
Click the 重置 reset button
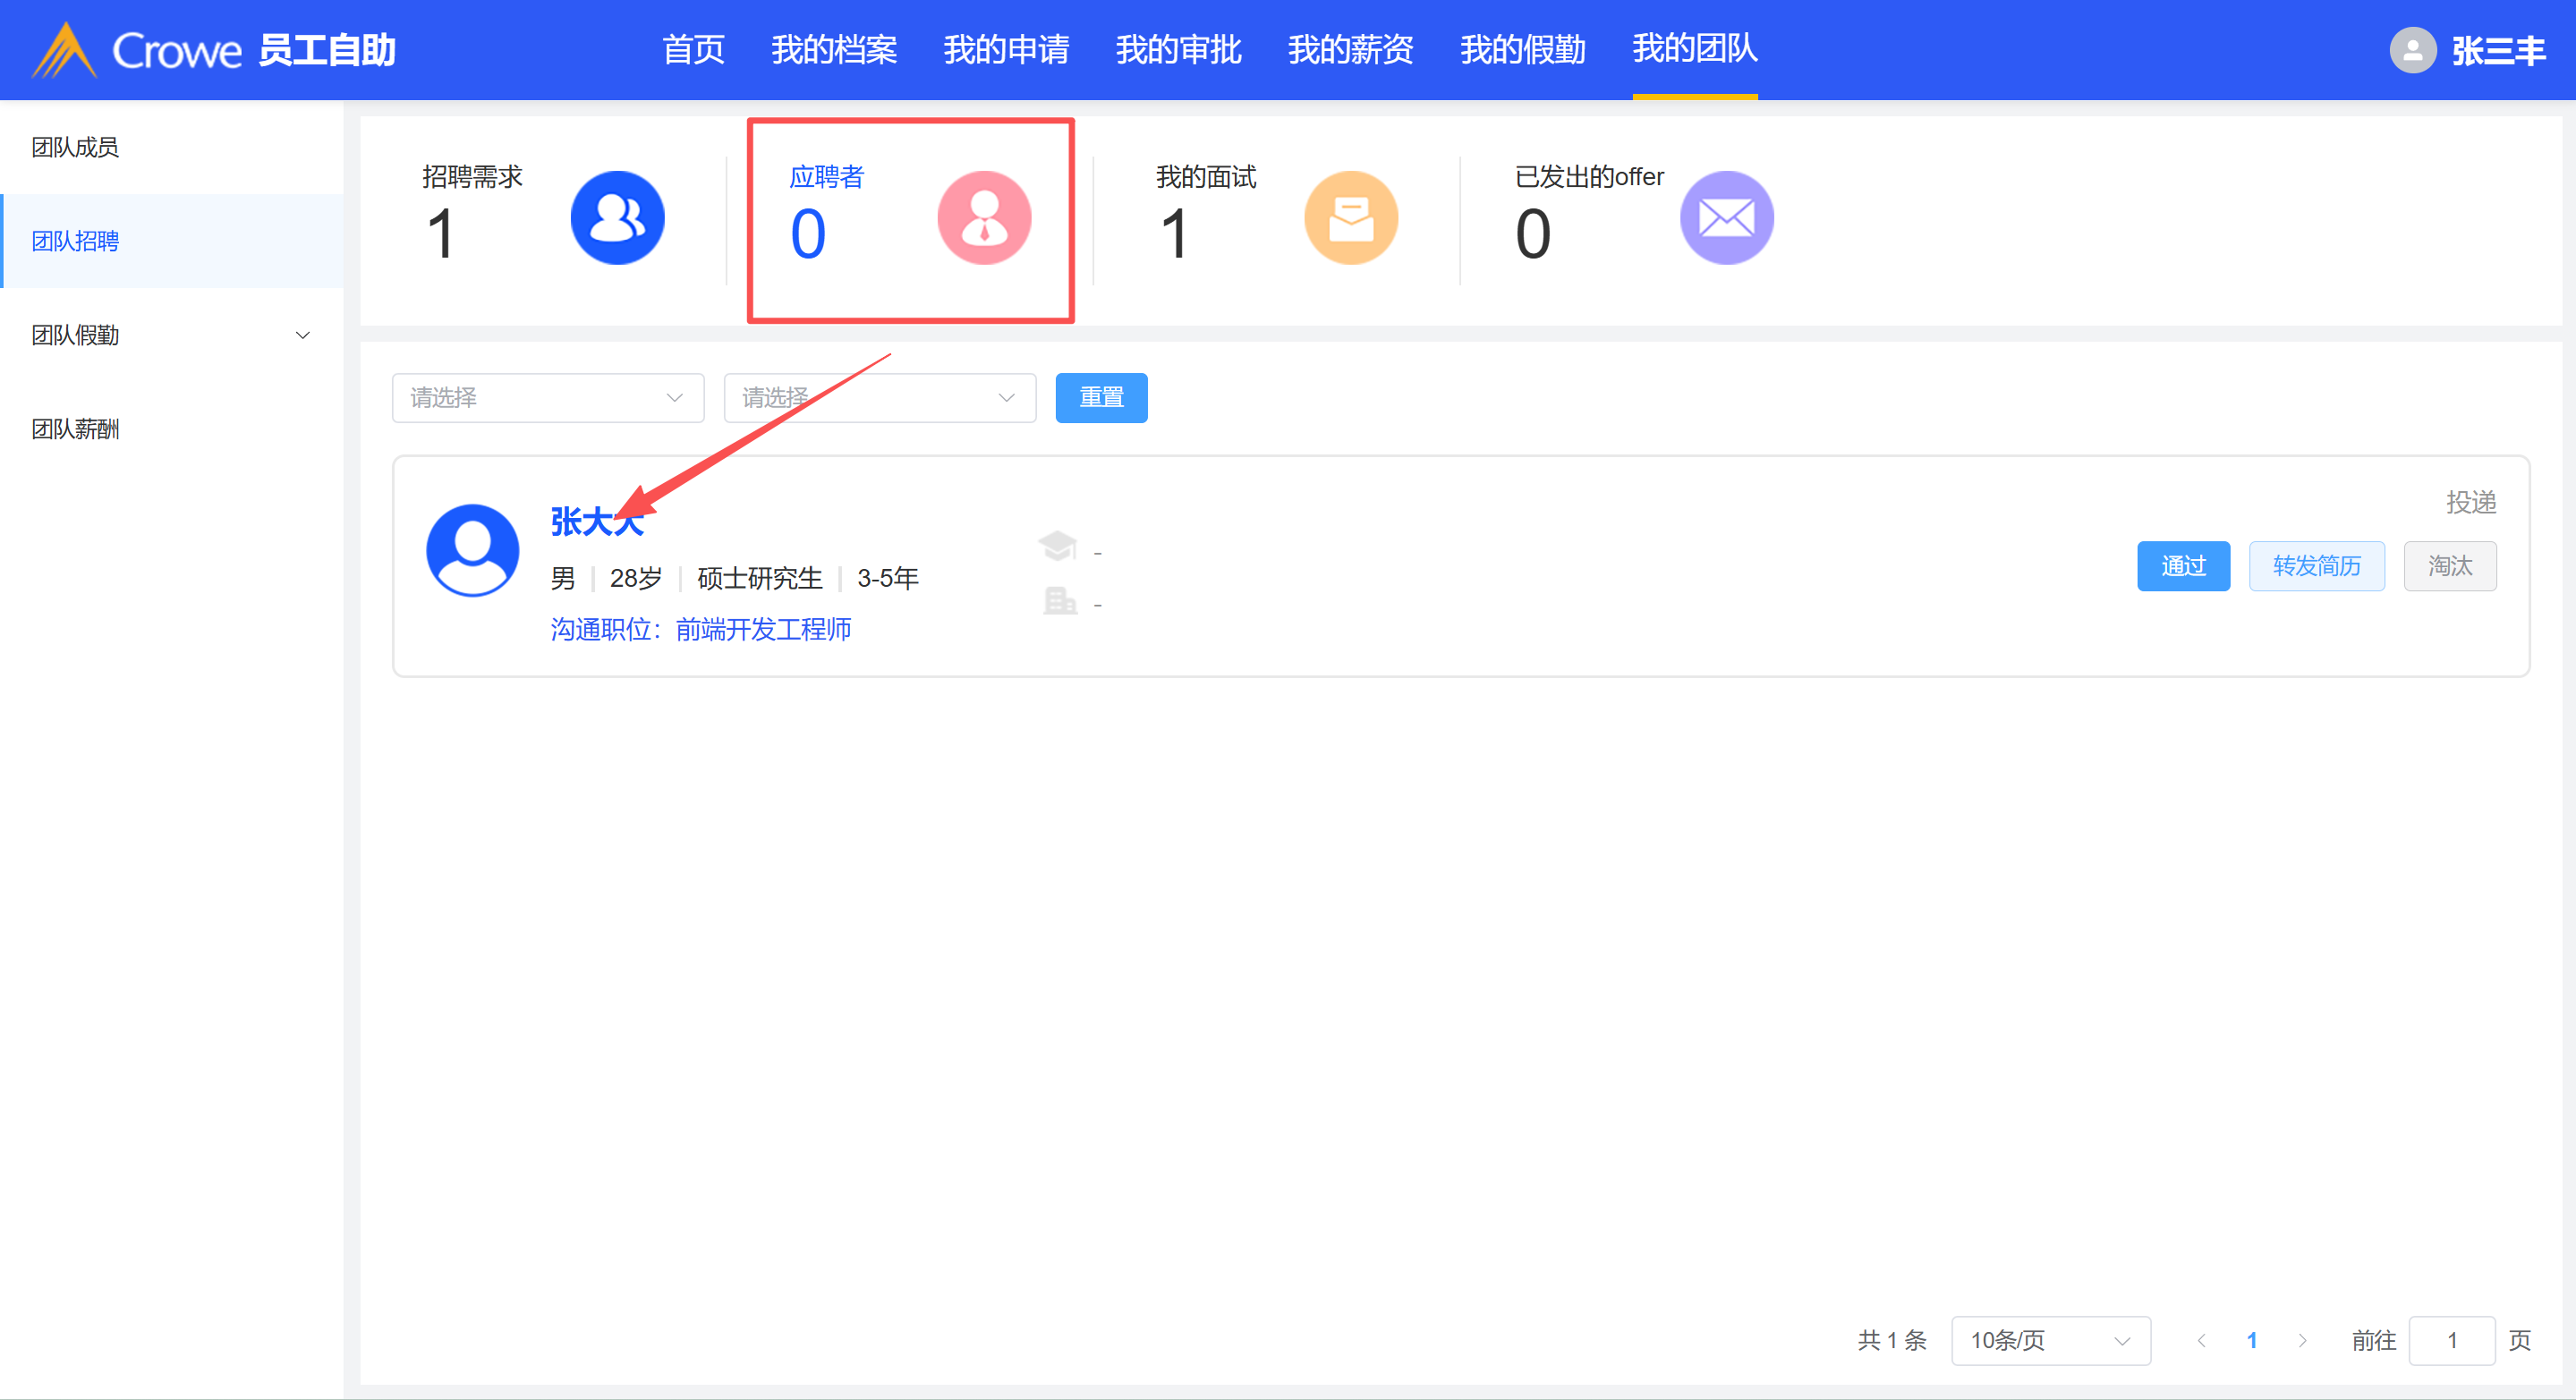[1101, 398]
